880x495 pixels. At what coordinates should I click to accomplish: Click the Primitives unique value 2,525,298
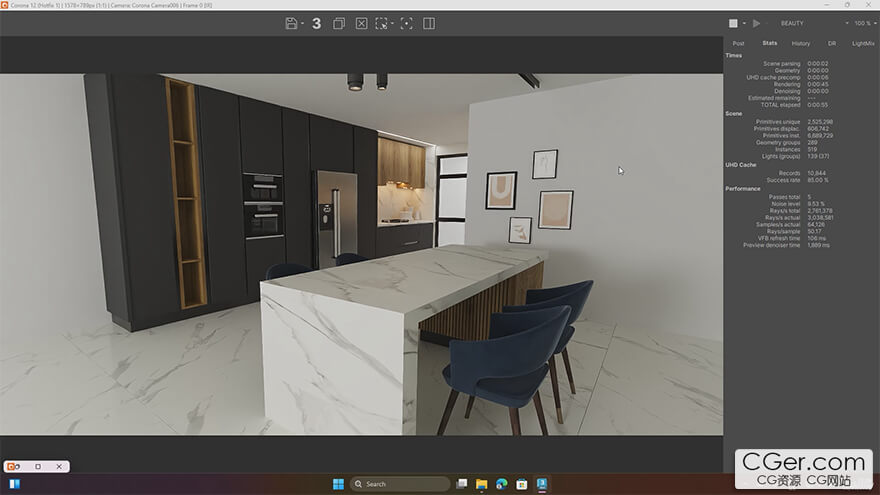coord(820,122)
